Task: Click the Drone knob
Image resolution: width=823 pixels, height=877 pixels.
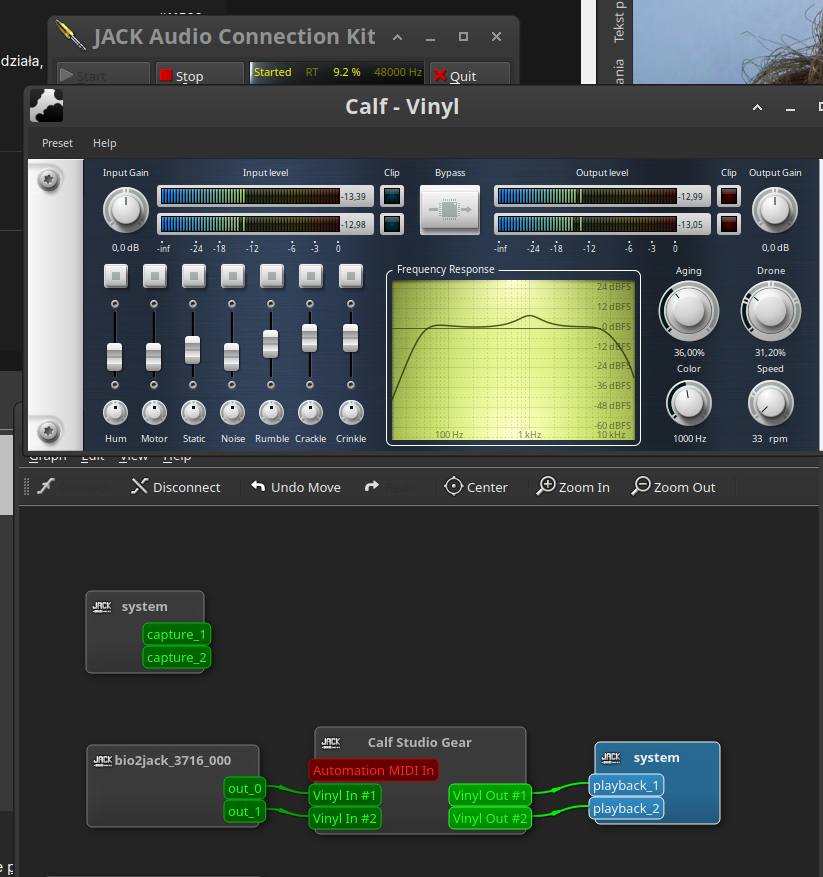Action: point(771,311)
